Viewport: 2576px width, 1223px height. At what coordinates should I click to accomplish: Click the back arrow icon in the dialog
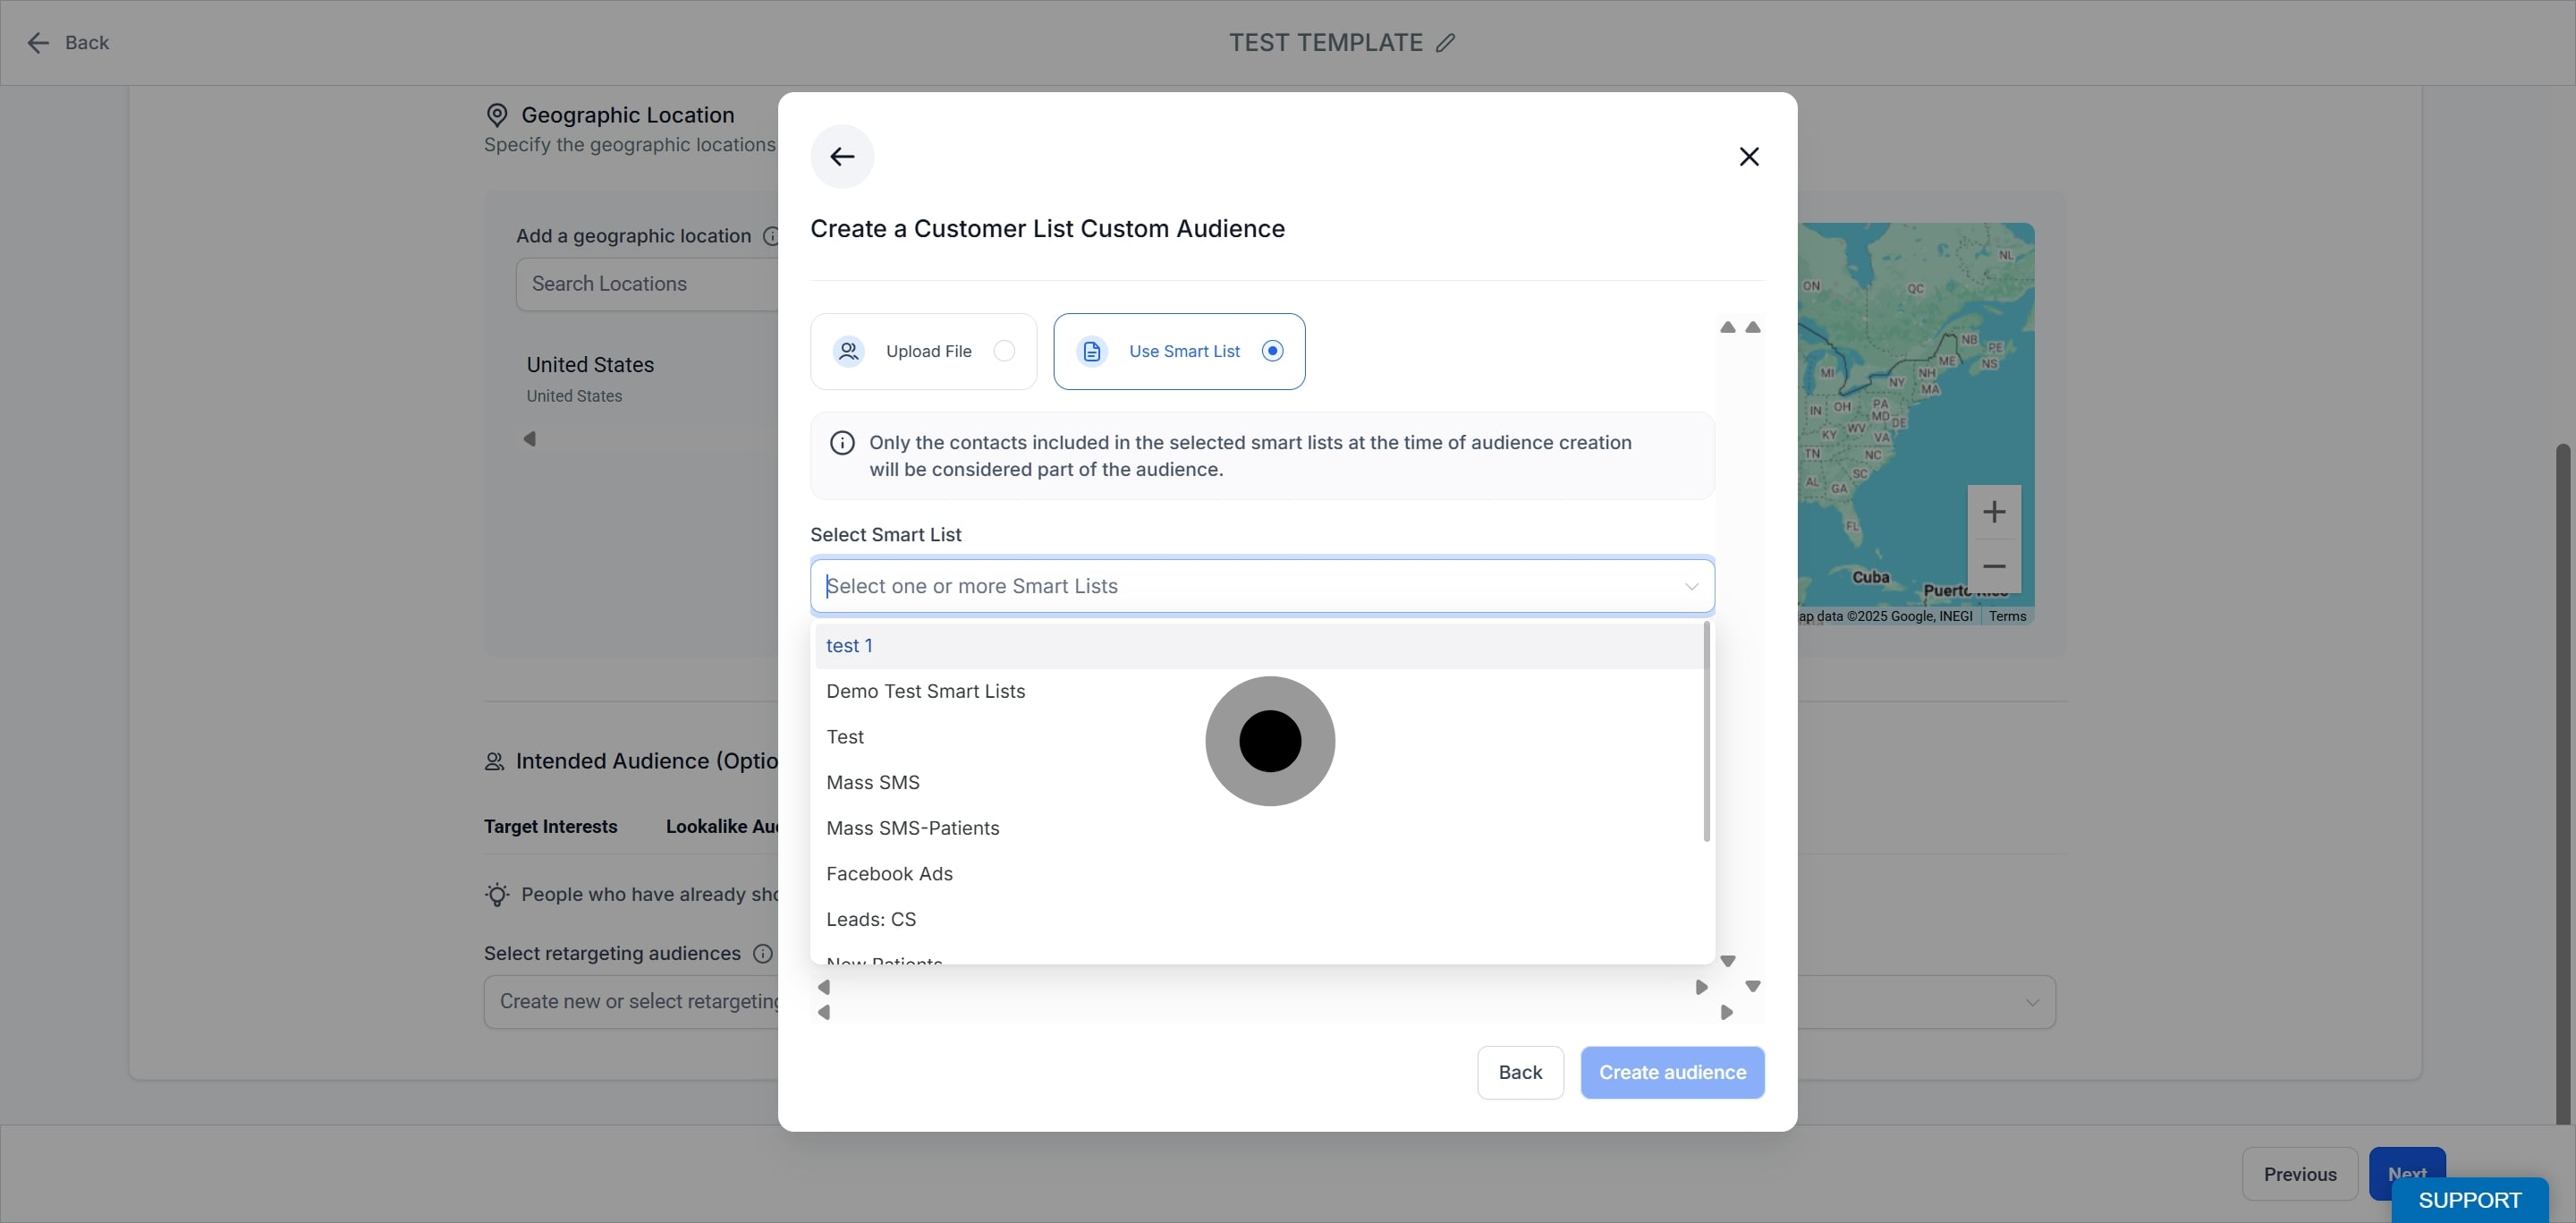(x=842, y=157)
